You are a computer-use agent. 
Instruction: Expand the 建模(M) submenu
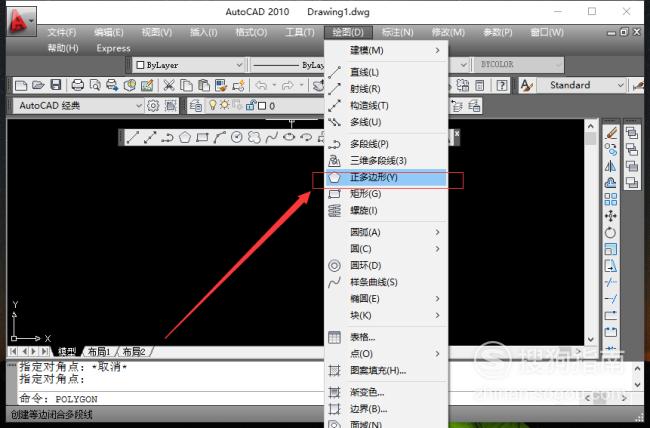tap(386, 50)
